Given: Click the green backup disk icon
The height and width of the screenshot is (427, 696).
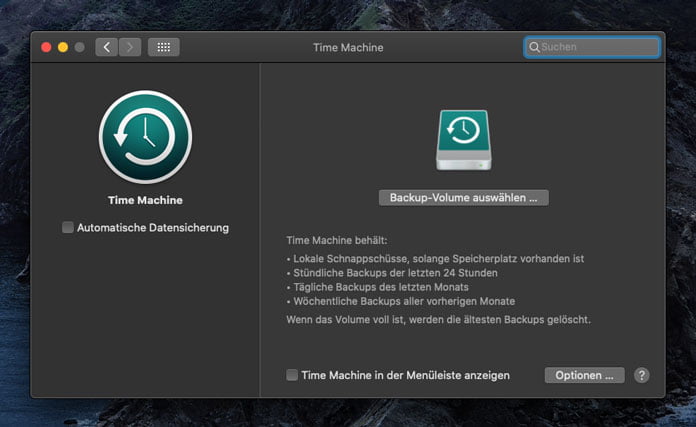Looking at the screenshot, I should [x=463, y=140].
